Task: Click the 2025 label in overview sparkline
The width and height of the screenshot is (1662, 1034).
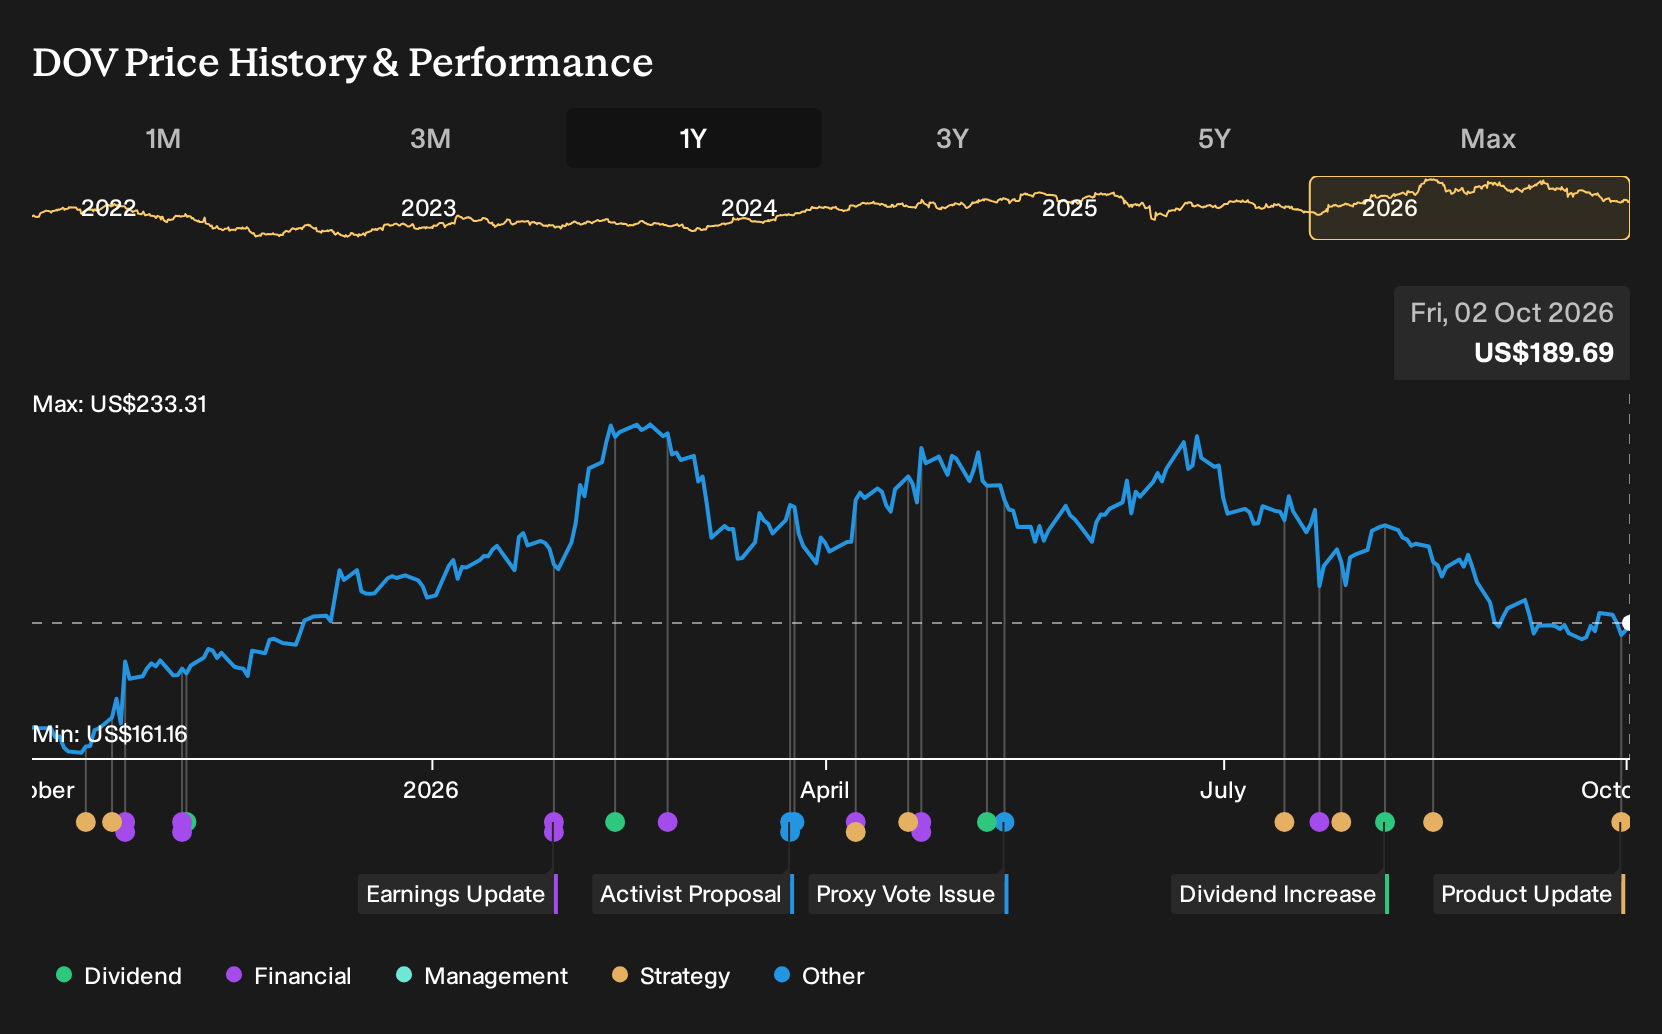Action: 1069,208
